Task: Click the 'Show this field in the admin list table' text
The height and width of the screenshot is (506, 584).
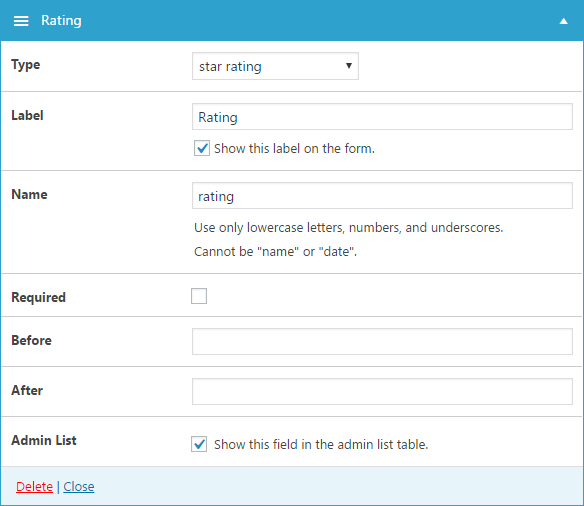Action: (321, 445)
